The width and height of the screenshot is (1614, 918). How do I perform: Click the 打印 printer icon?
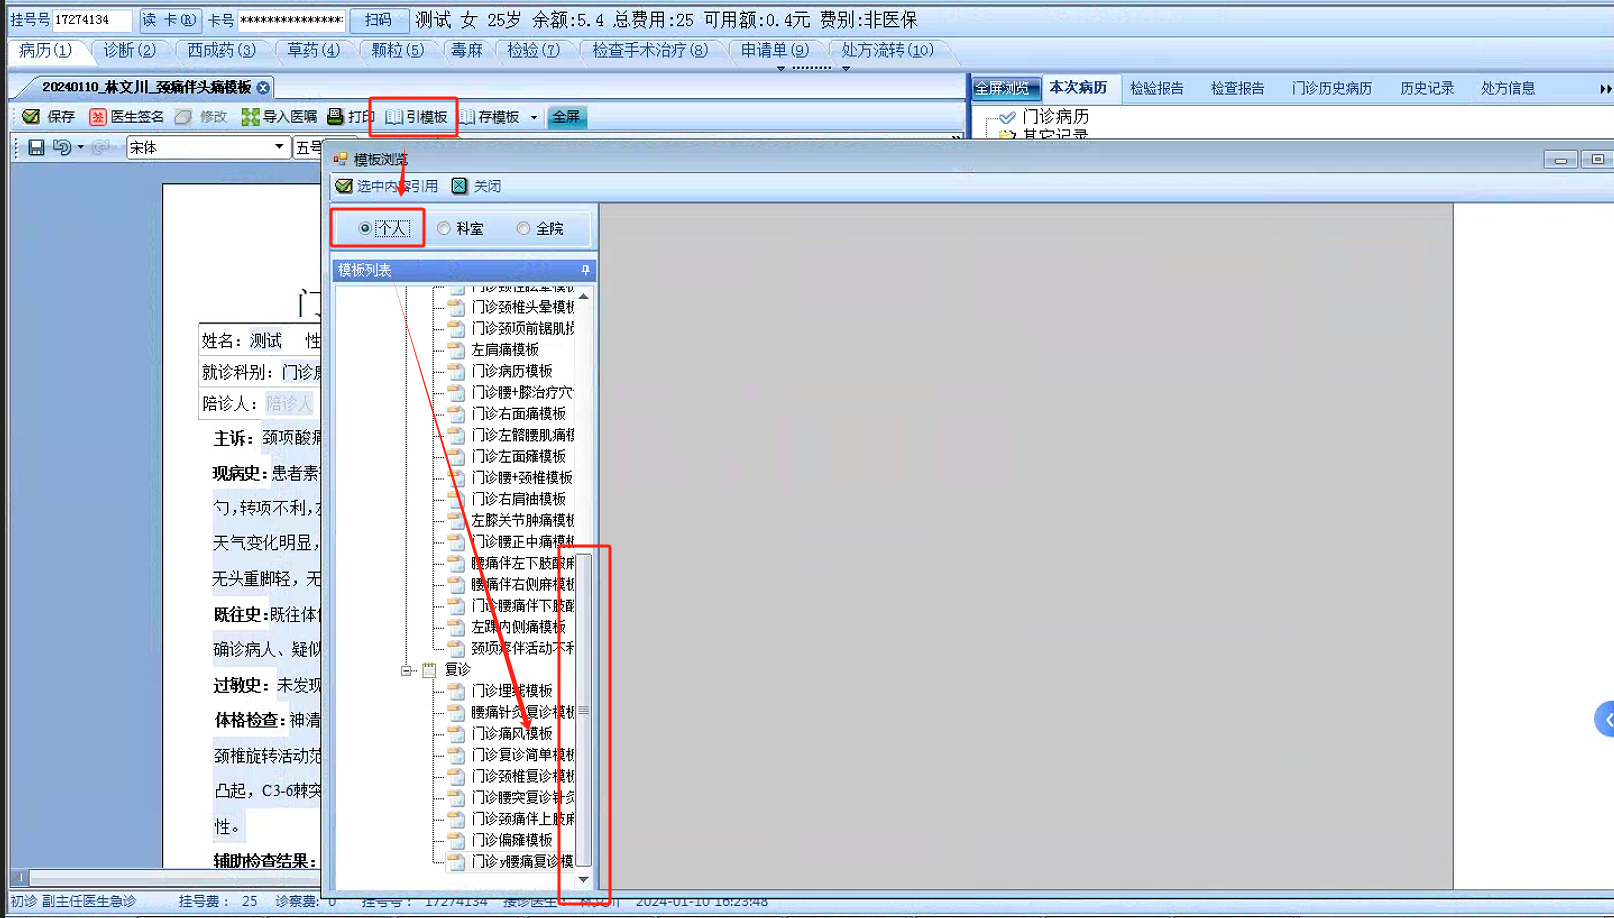point(335,117)
